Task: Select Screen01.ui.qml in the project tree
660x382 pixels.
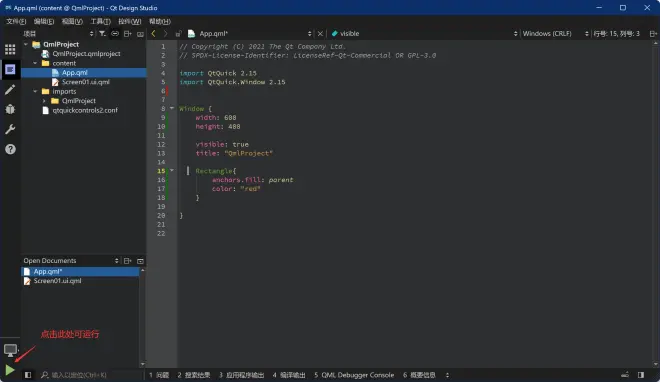Action: [85, 82]
